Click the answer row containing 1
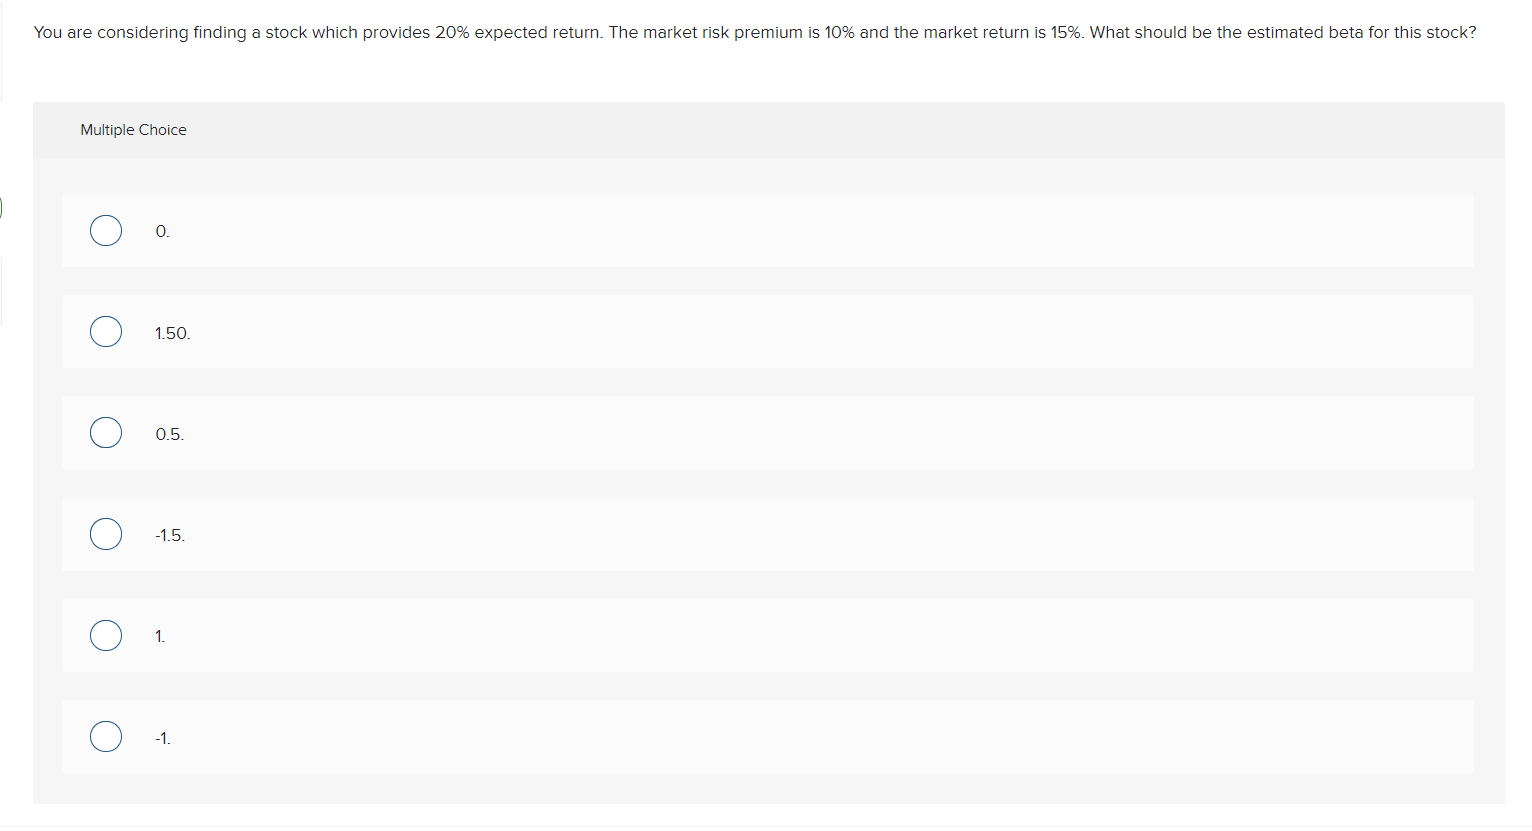Viewport: 1532px width, 831px height. (x=700, y=635)
